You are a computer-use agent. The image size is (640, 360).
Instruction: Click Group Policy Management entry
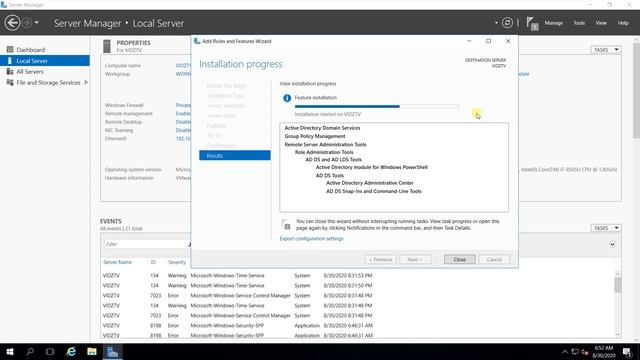(315, 136)
